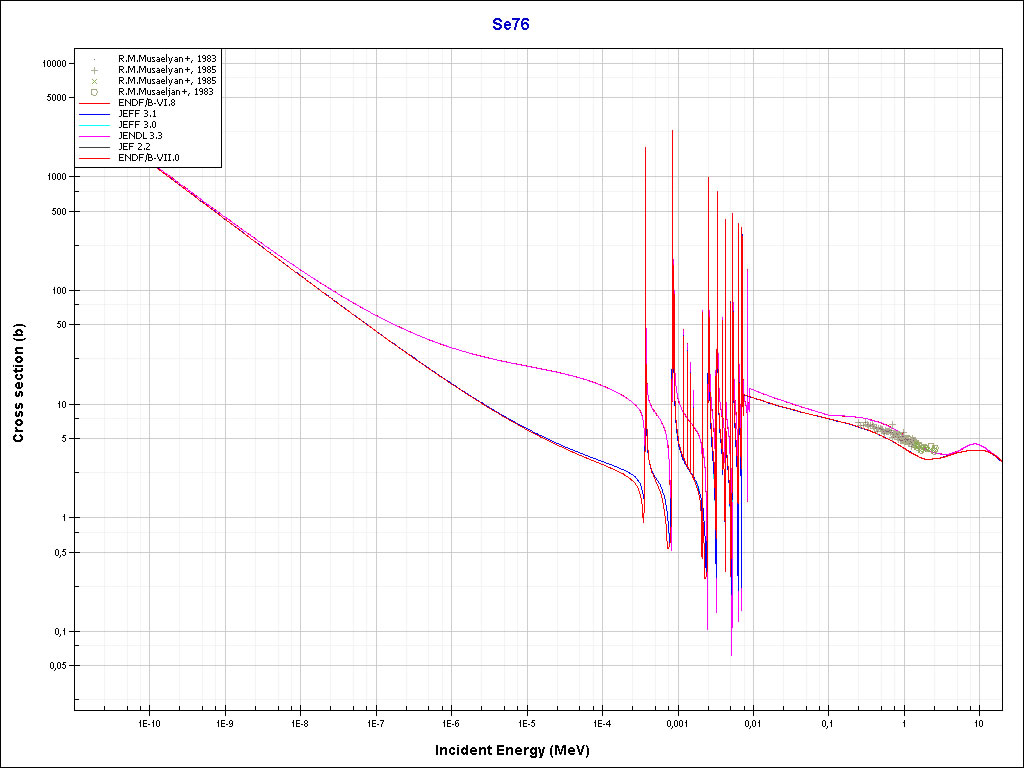Click the Se76 chart title
Viewport: 1024px width, 768px height.
coord(511,25)
